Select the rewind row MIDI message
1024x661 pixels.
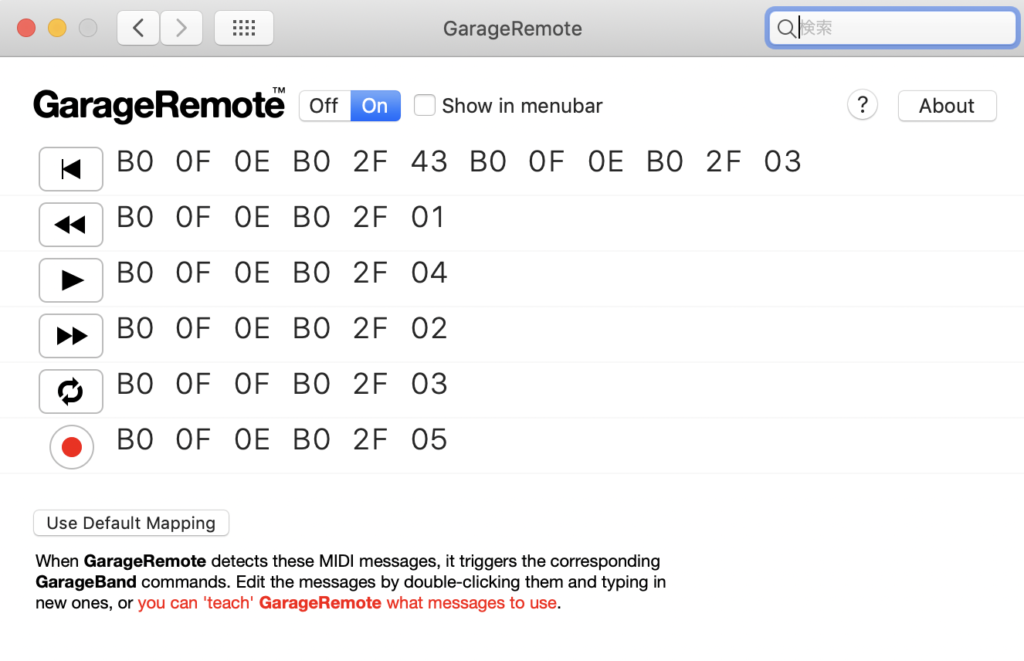click(x=280, y=218)
